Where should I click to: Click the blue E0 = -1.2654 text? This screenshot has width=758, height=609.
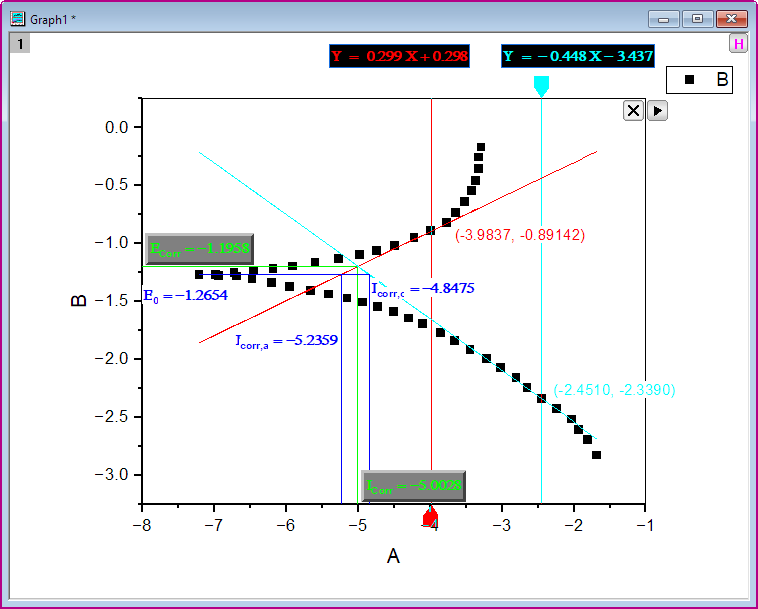point(186,296)
